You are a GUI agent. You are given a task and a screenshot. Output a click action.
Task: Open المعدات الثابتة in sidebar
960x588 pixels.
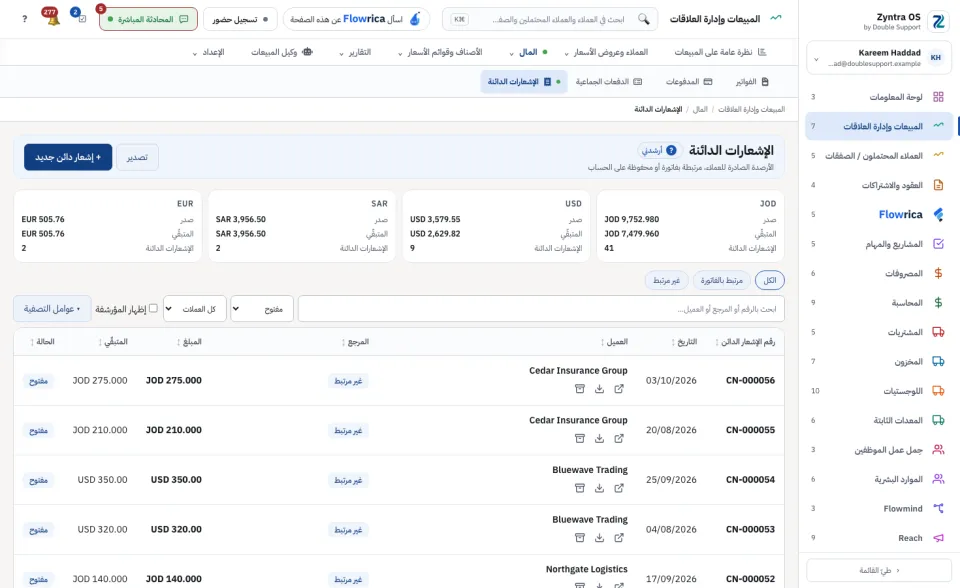pos(879,420)
